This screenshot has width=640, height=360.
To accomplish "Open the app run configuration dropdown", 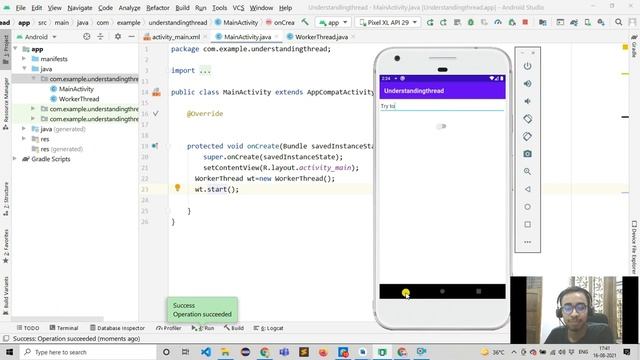I will (333, 22).
